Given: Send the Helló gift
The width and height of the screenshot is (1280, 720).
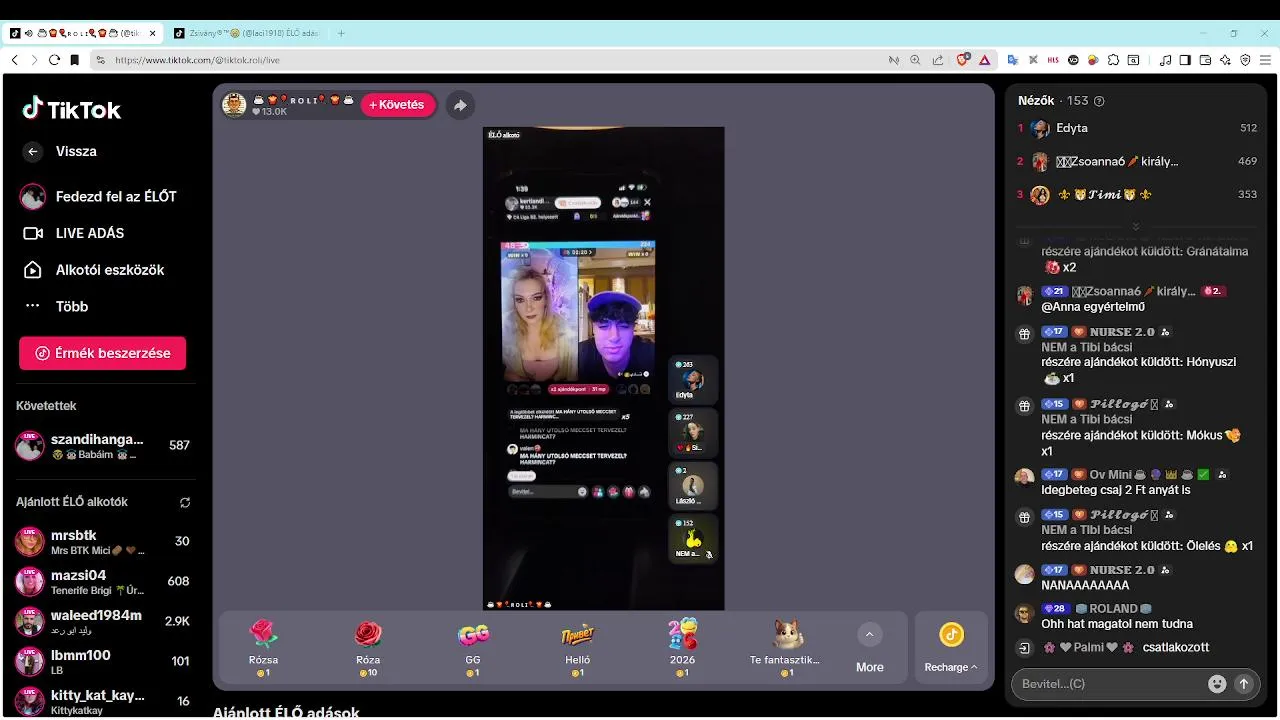Looking at the screenshot, I should (577, 648).
